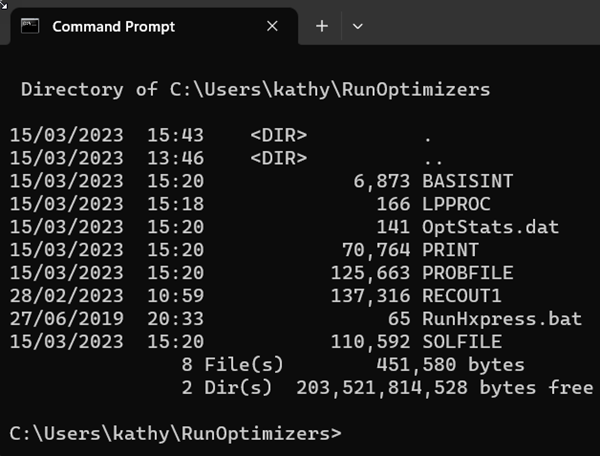Select the Command Prompt tab title
This screenshot has height=456, width=600.
click(113, 26)
